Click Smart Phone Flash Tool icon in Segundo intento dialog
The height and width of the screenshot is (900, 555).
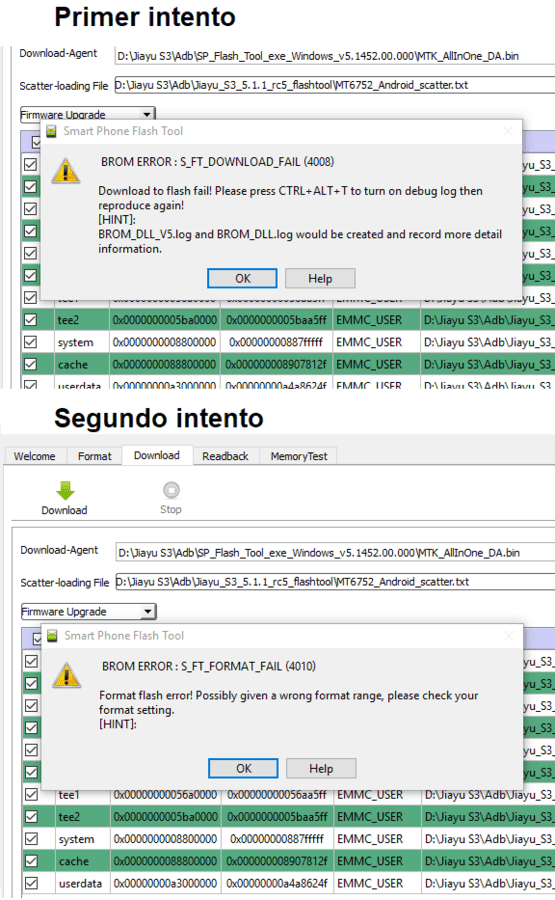tap(53, 636)
